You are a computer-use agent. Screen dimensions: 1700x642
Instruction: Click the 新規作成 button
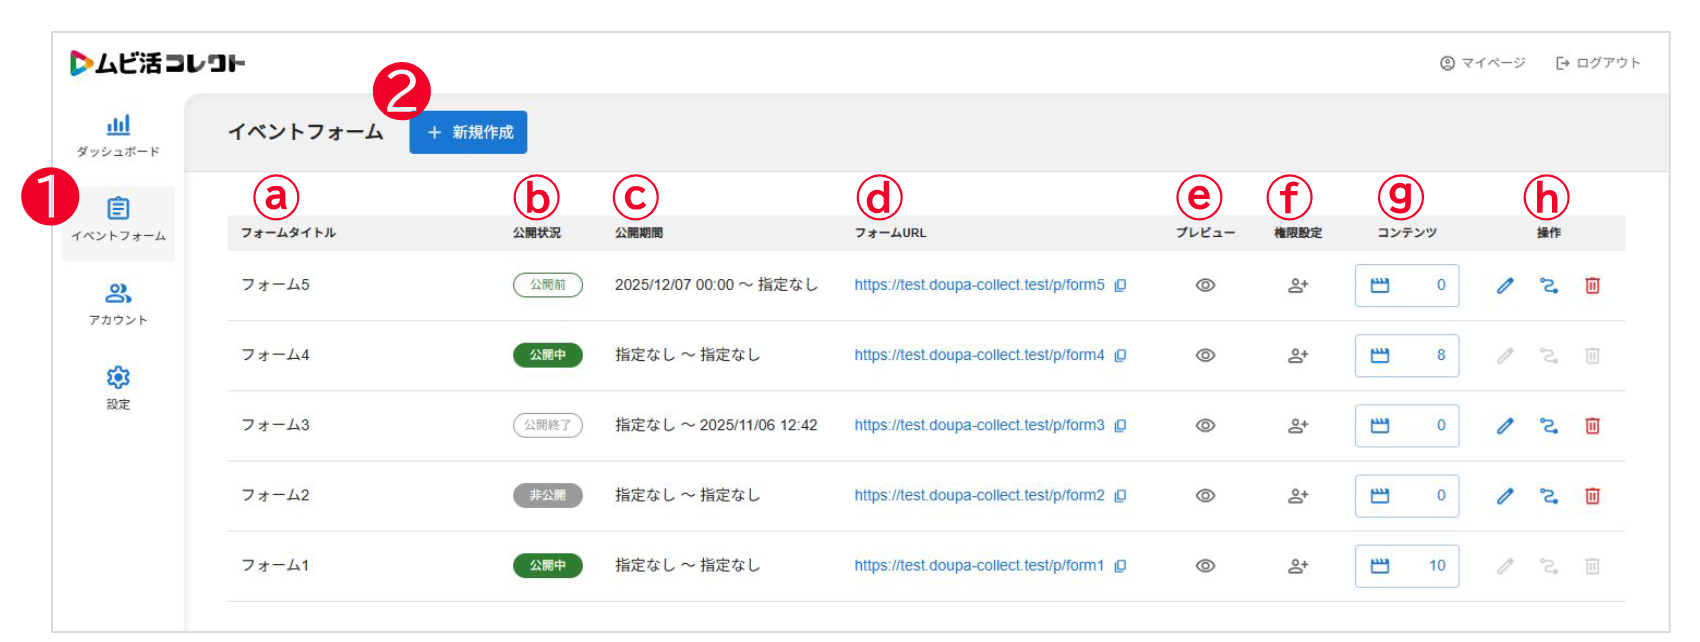[x=468, y=132]
